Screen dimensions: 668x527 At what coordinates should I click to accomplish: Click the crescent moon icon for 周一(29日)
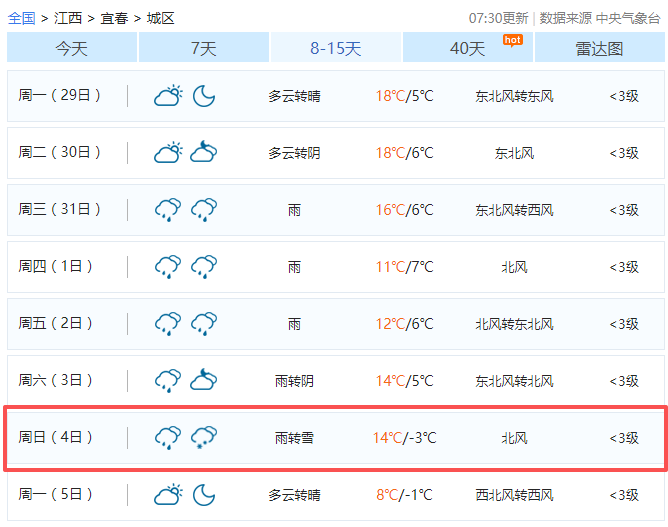click(x=204, y=96)
